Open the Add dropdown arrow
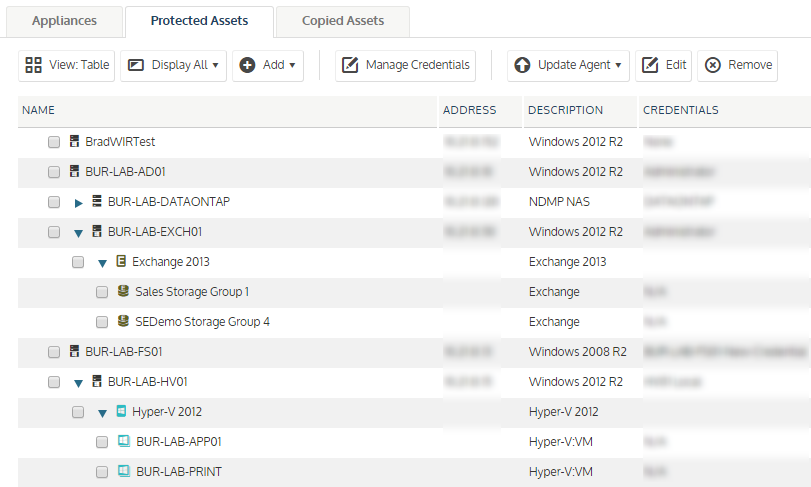Image resolution: width=811 pixels, height=487 pixels. click(292, 66)
